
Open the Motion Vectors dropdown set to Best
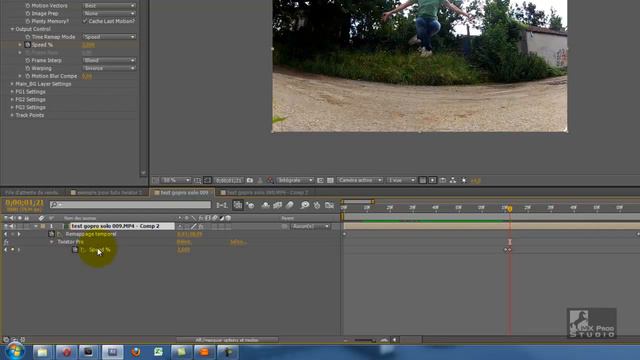coord(109,6)
